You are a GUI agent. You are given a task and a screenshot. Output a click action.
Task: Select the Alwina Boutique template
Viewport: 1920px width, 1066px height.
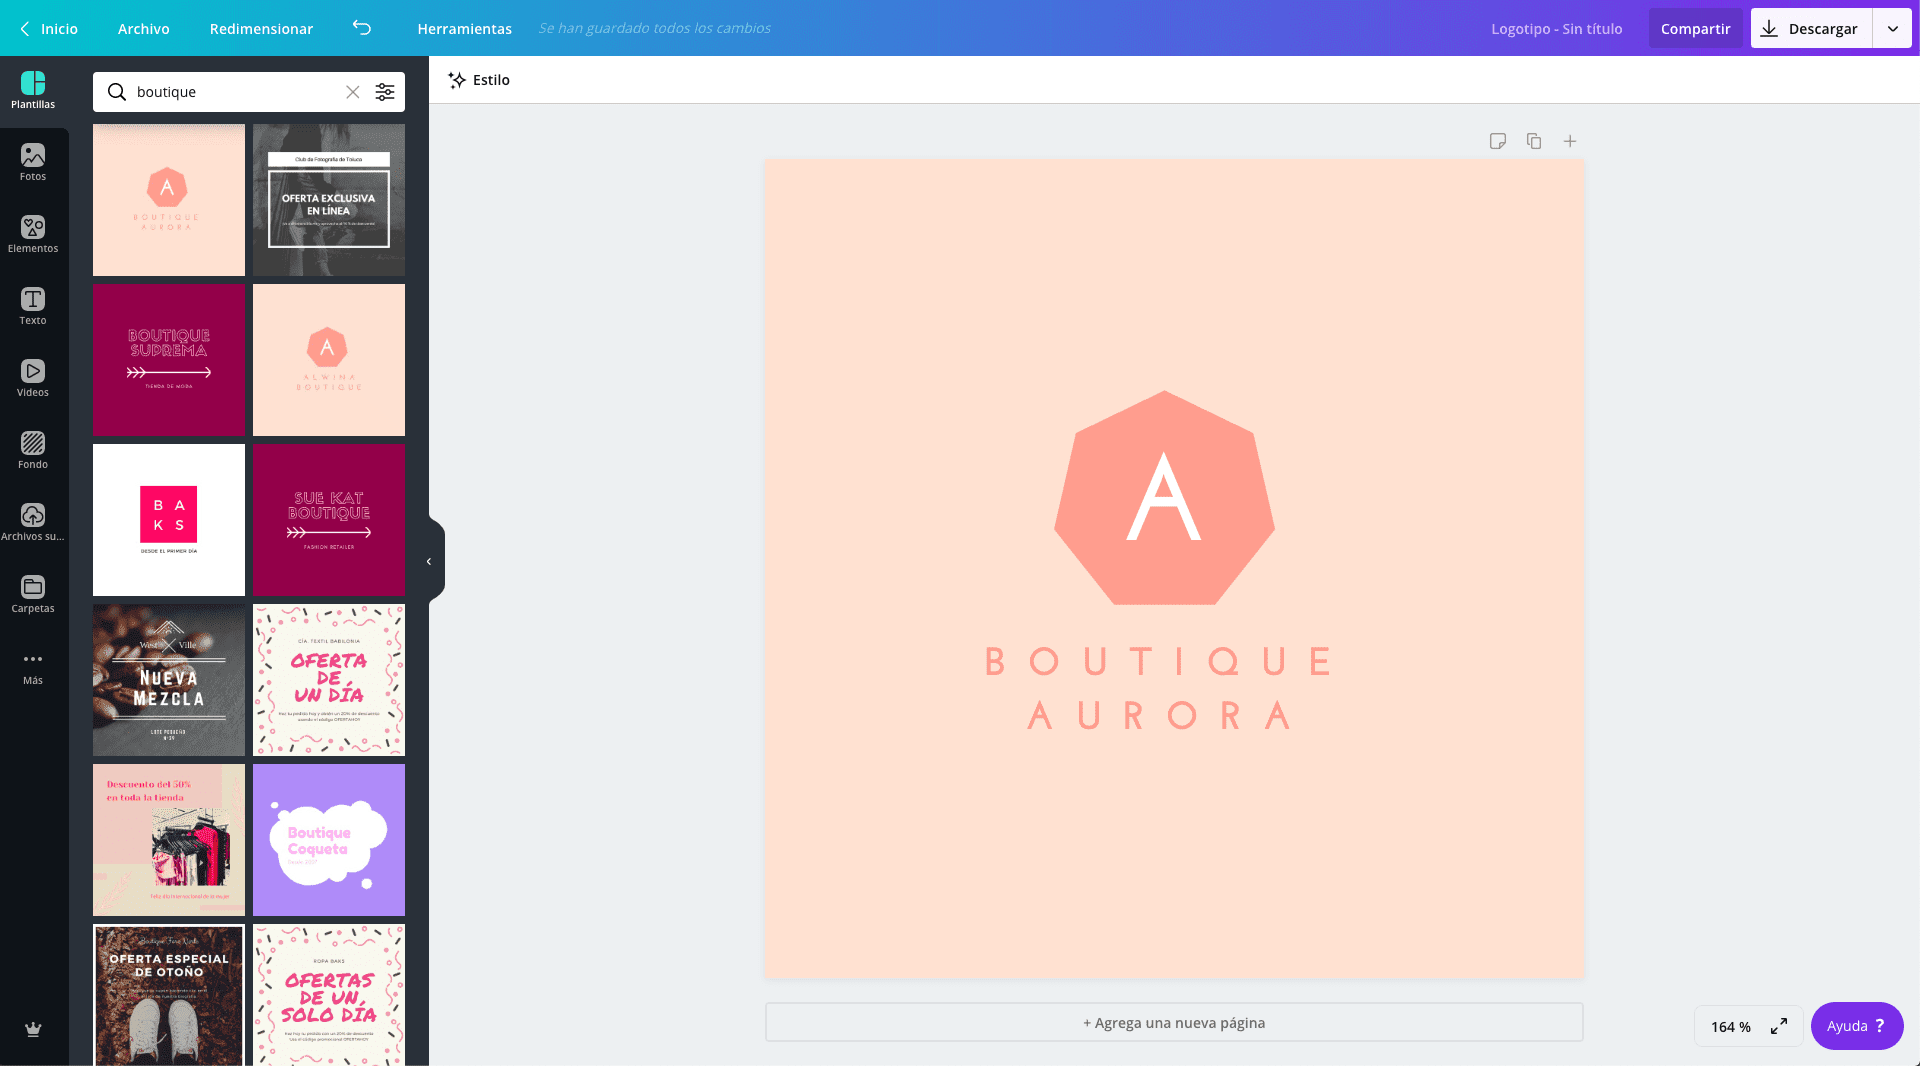coord(329,360)
